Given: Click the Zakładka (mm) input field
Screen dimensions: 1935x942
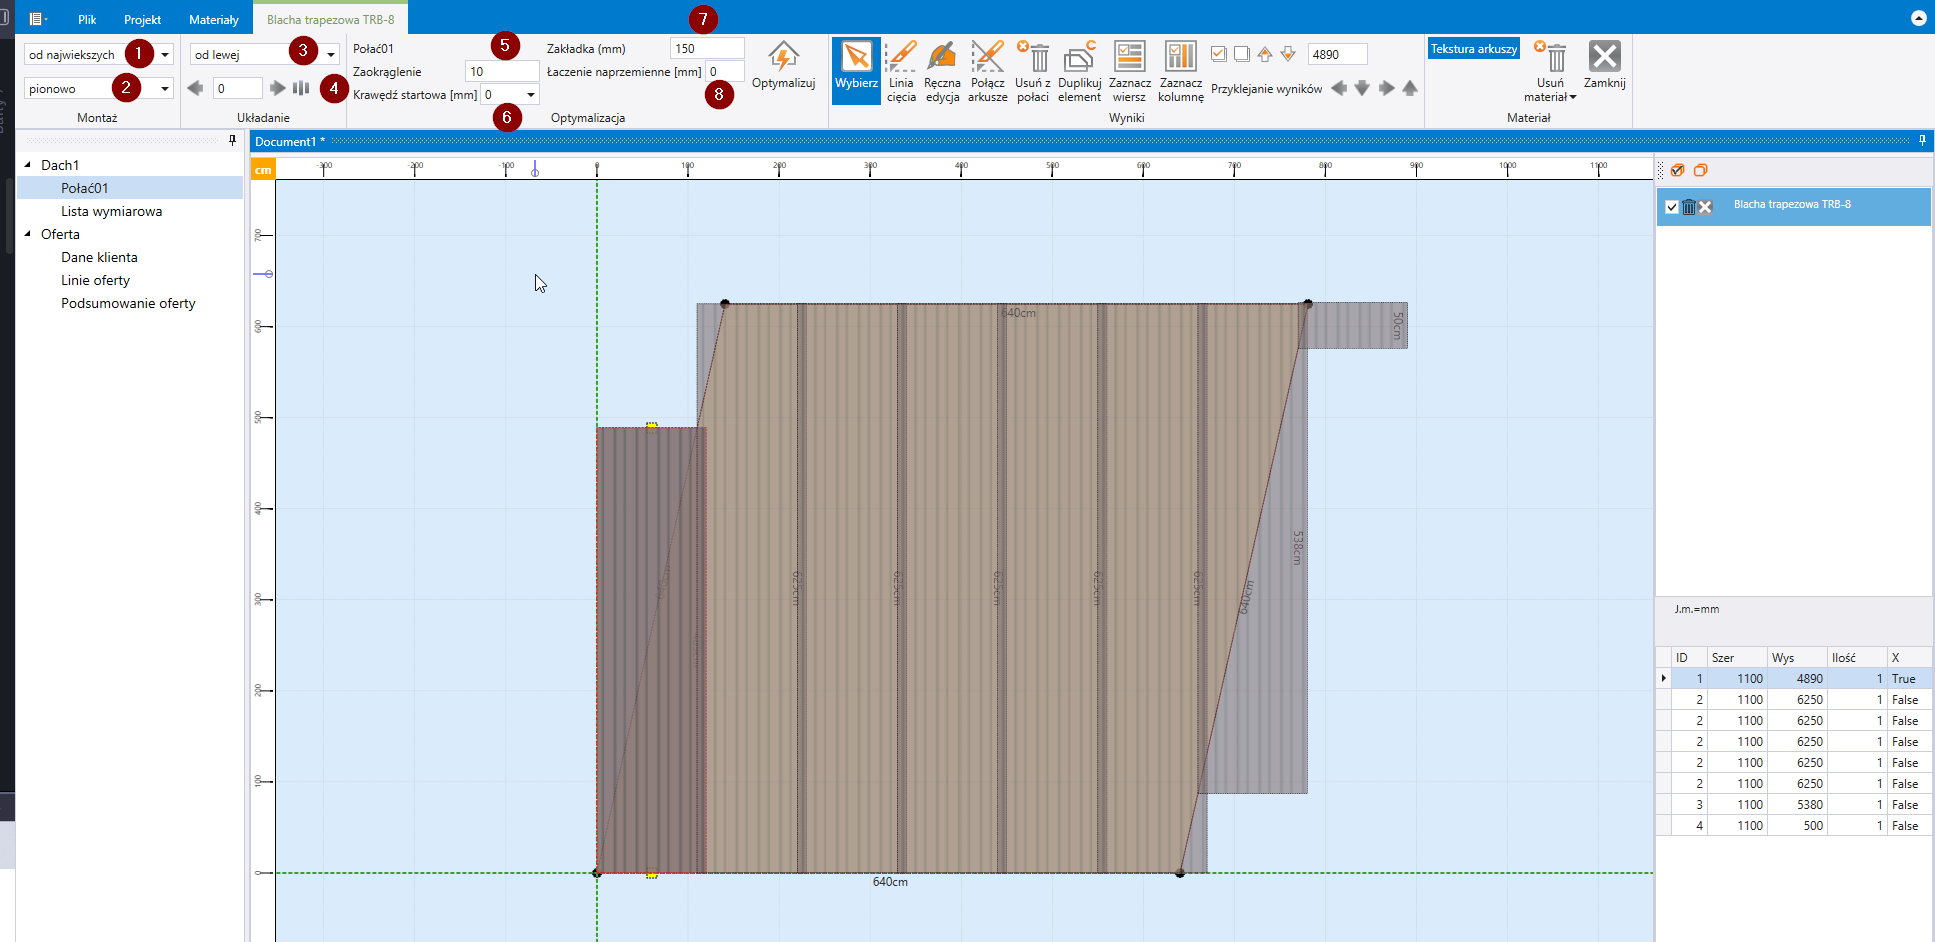Looking at the screenshot, I should point(706,48).
